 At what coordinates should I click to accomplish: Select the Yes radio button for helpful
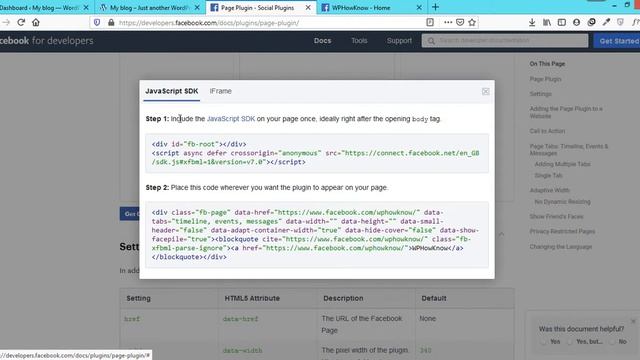point(543,342)
